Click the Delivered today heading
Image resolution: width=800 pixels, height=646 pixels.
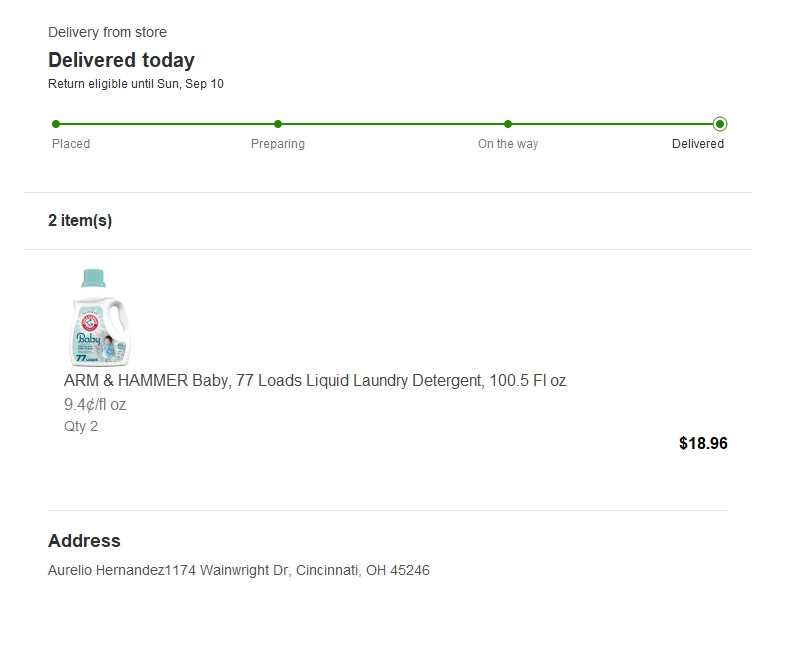121,60
